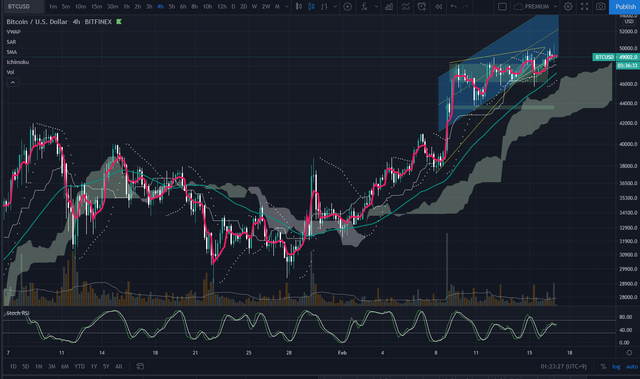This screenshot has height=379, width=640.
Task: Set date range to 6M
Action: point(65,366)
